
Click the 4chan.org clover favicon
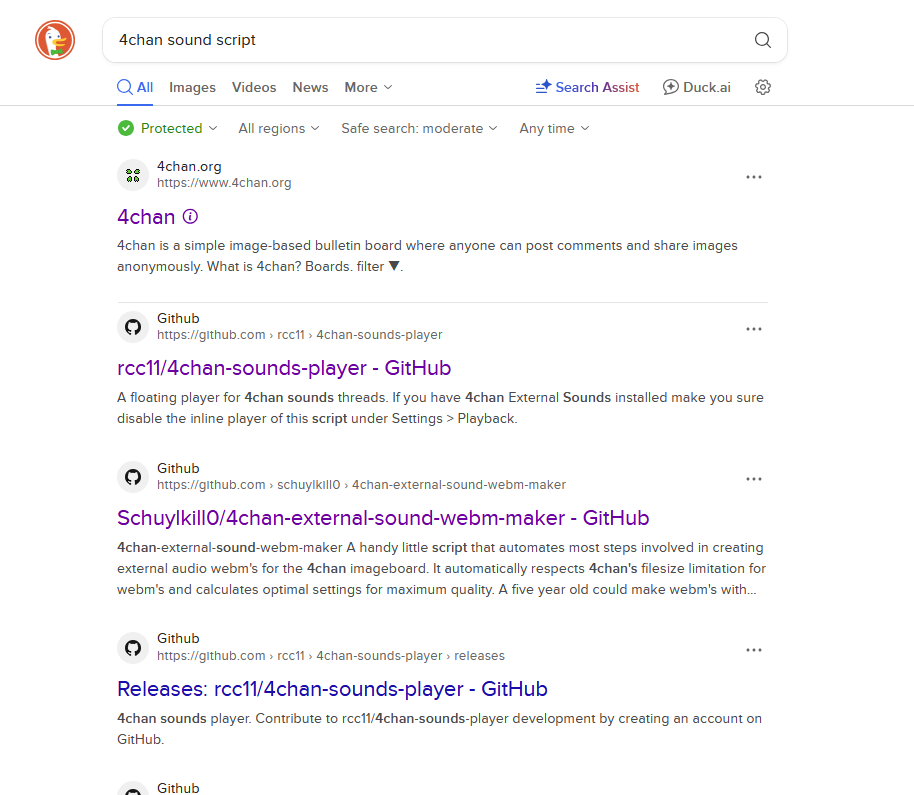point(133,175)
